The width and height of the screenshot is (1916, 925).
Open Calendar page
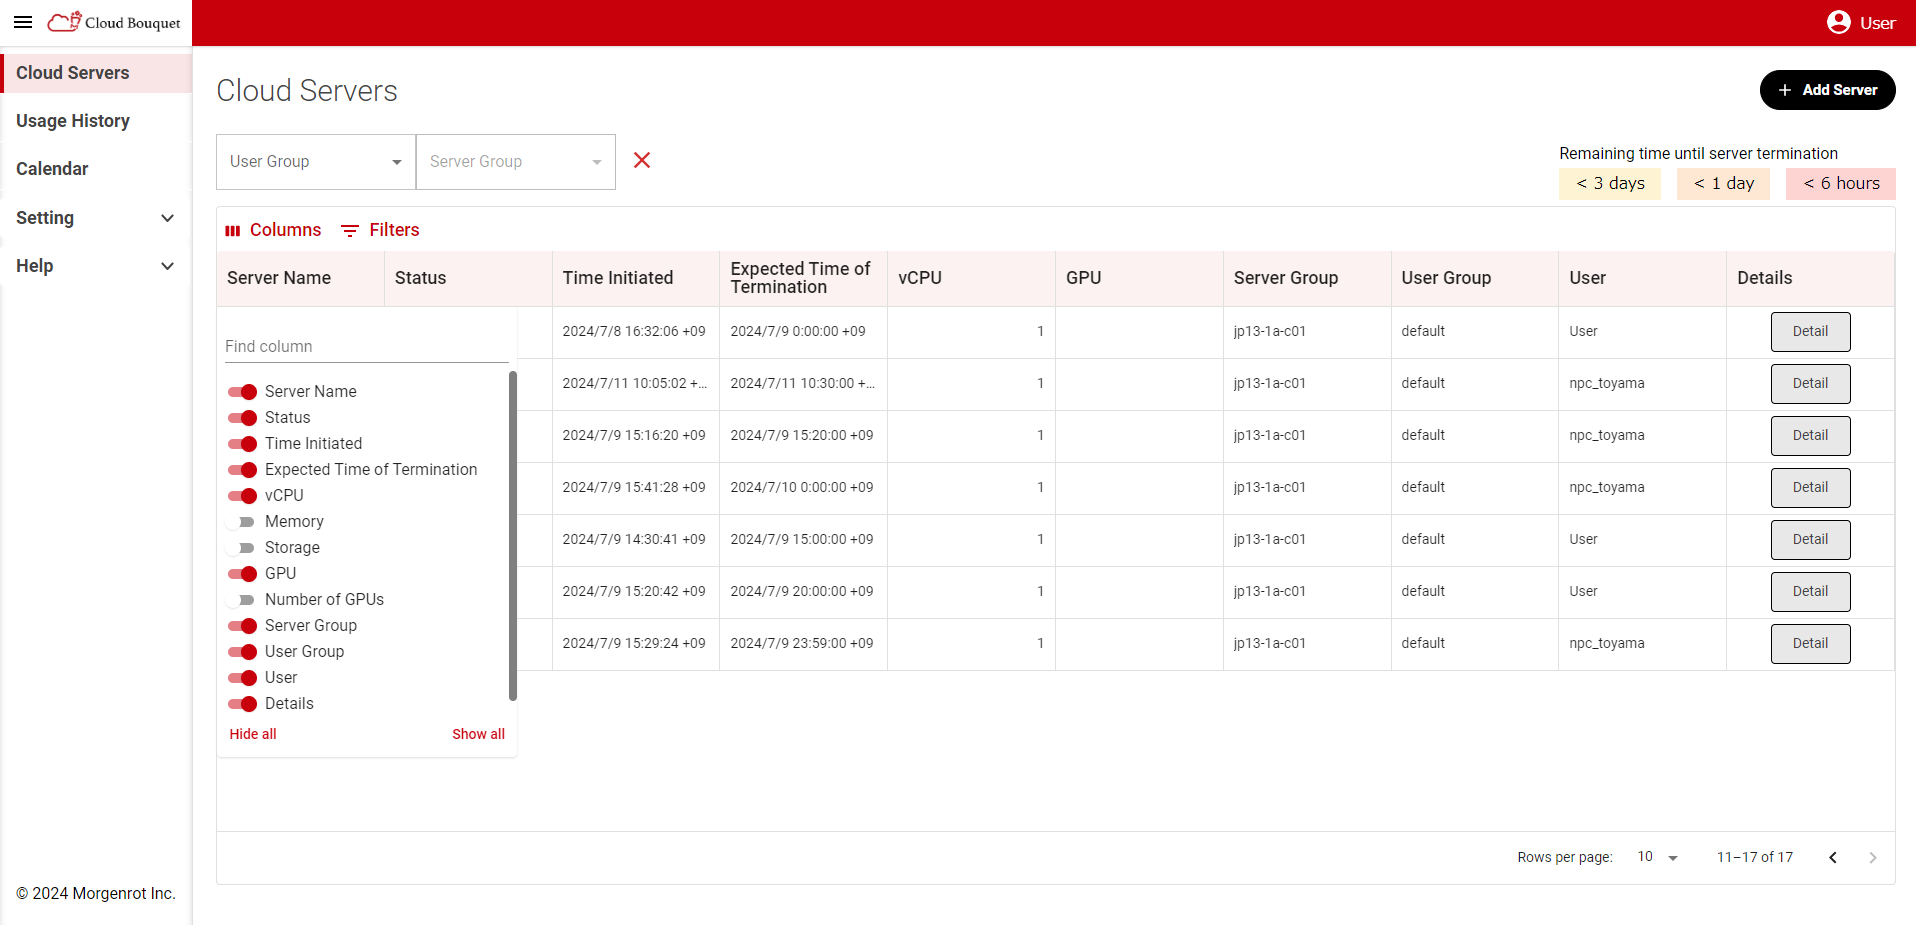tap(96, 169)
